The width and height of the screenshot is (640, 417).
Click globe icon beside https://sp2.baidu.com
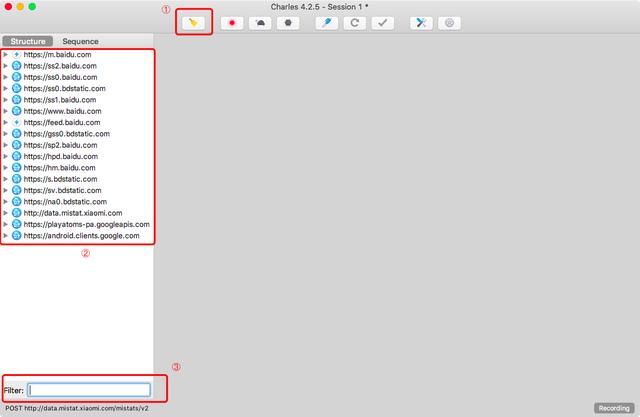coord(17,145)
